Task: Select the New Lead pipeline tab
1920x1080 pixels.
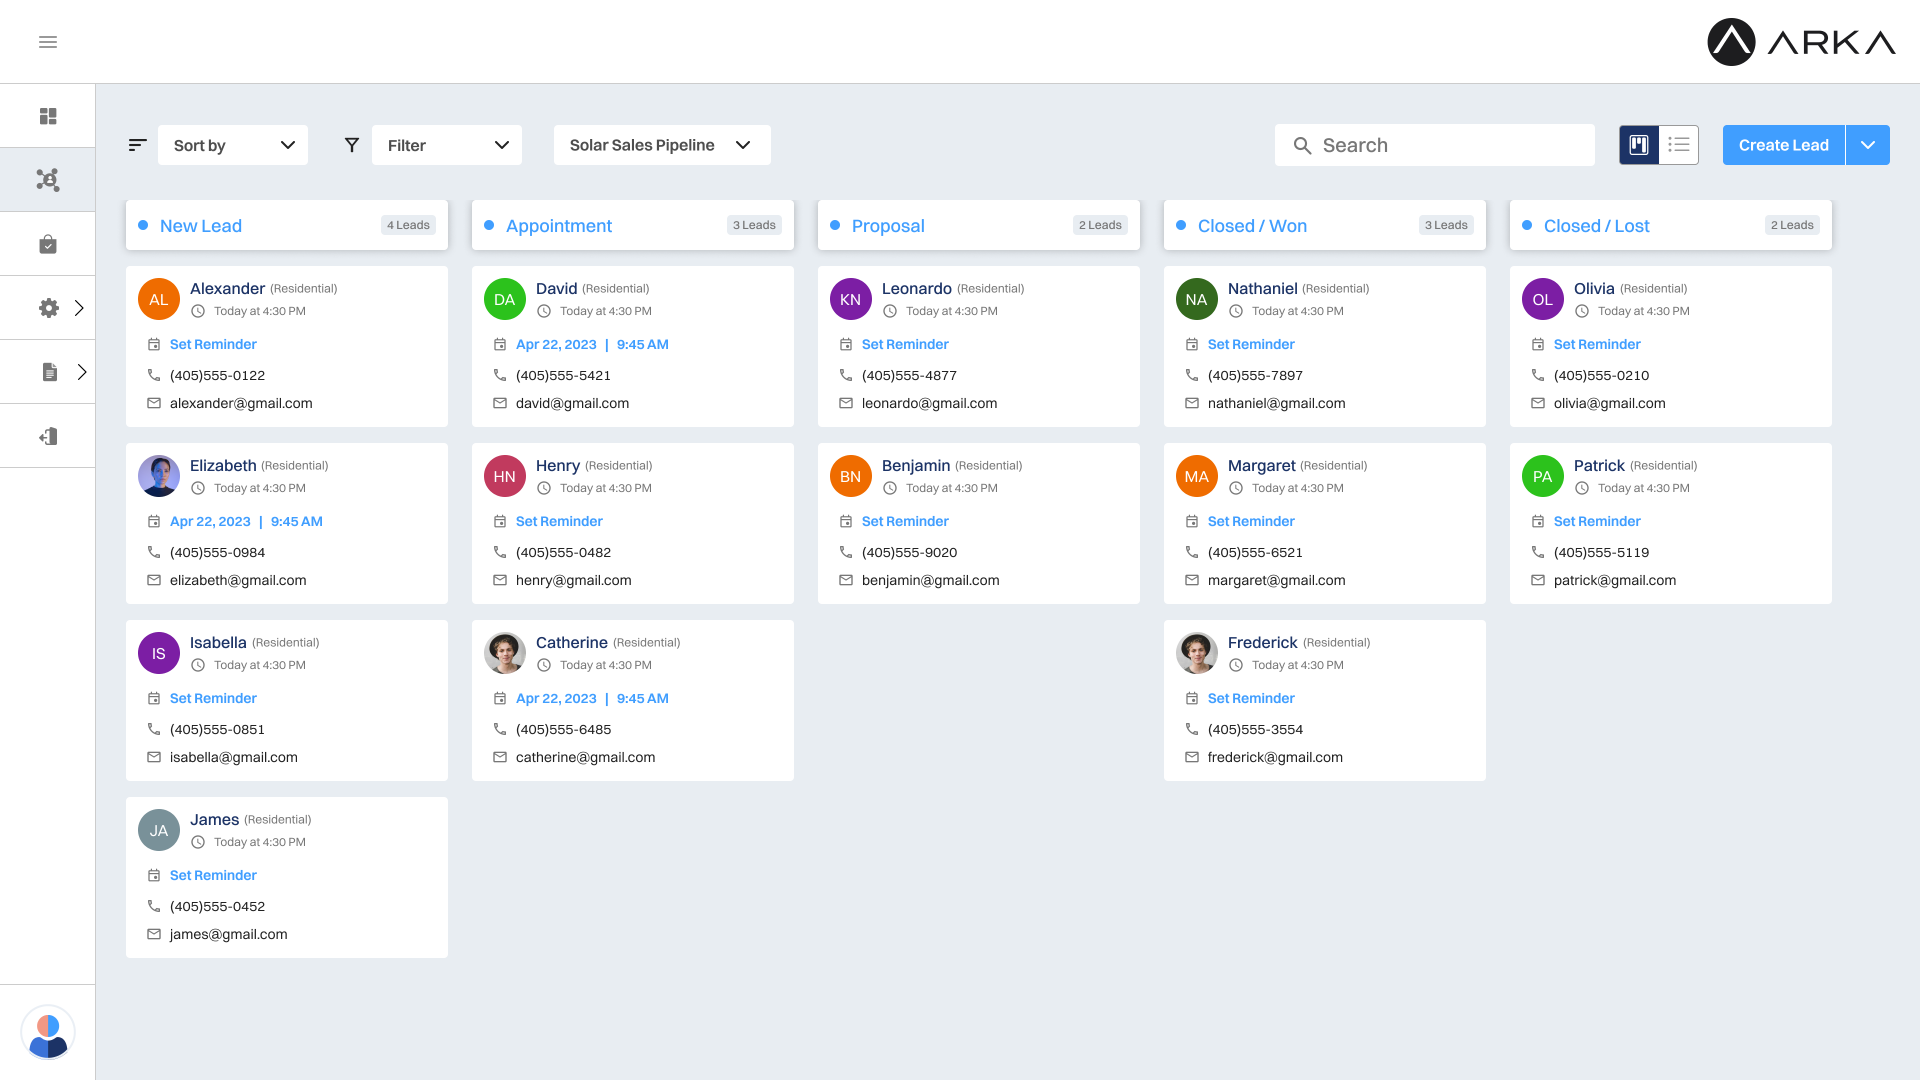Action: 200,224
